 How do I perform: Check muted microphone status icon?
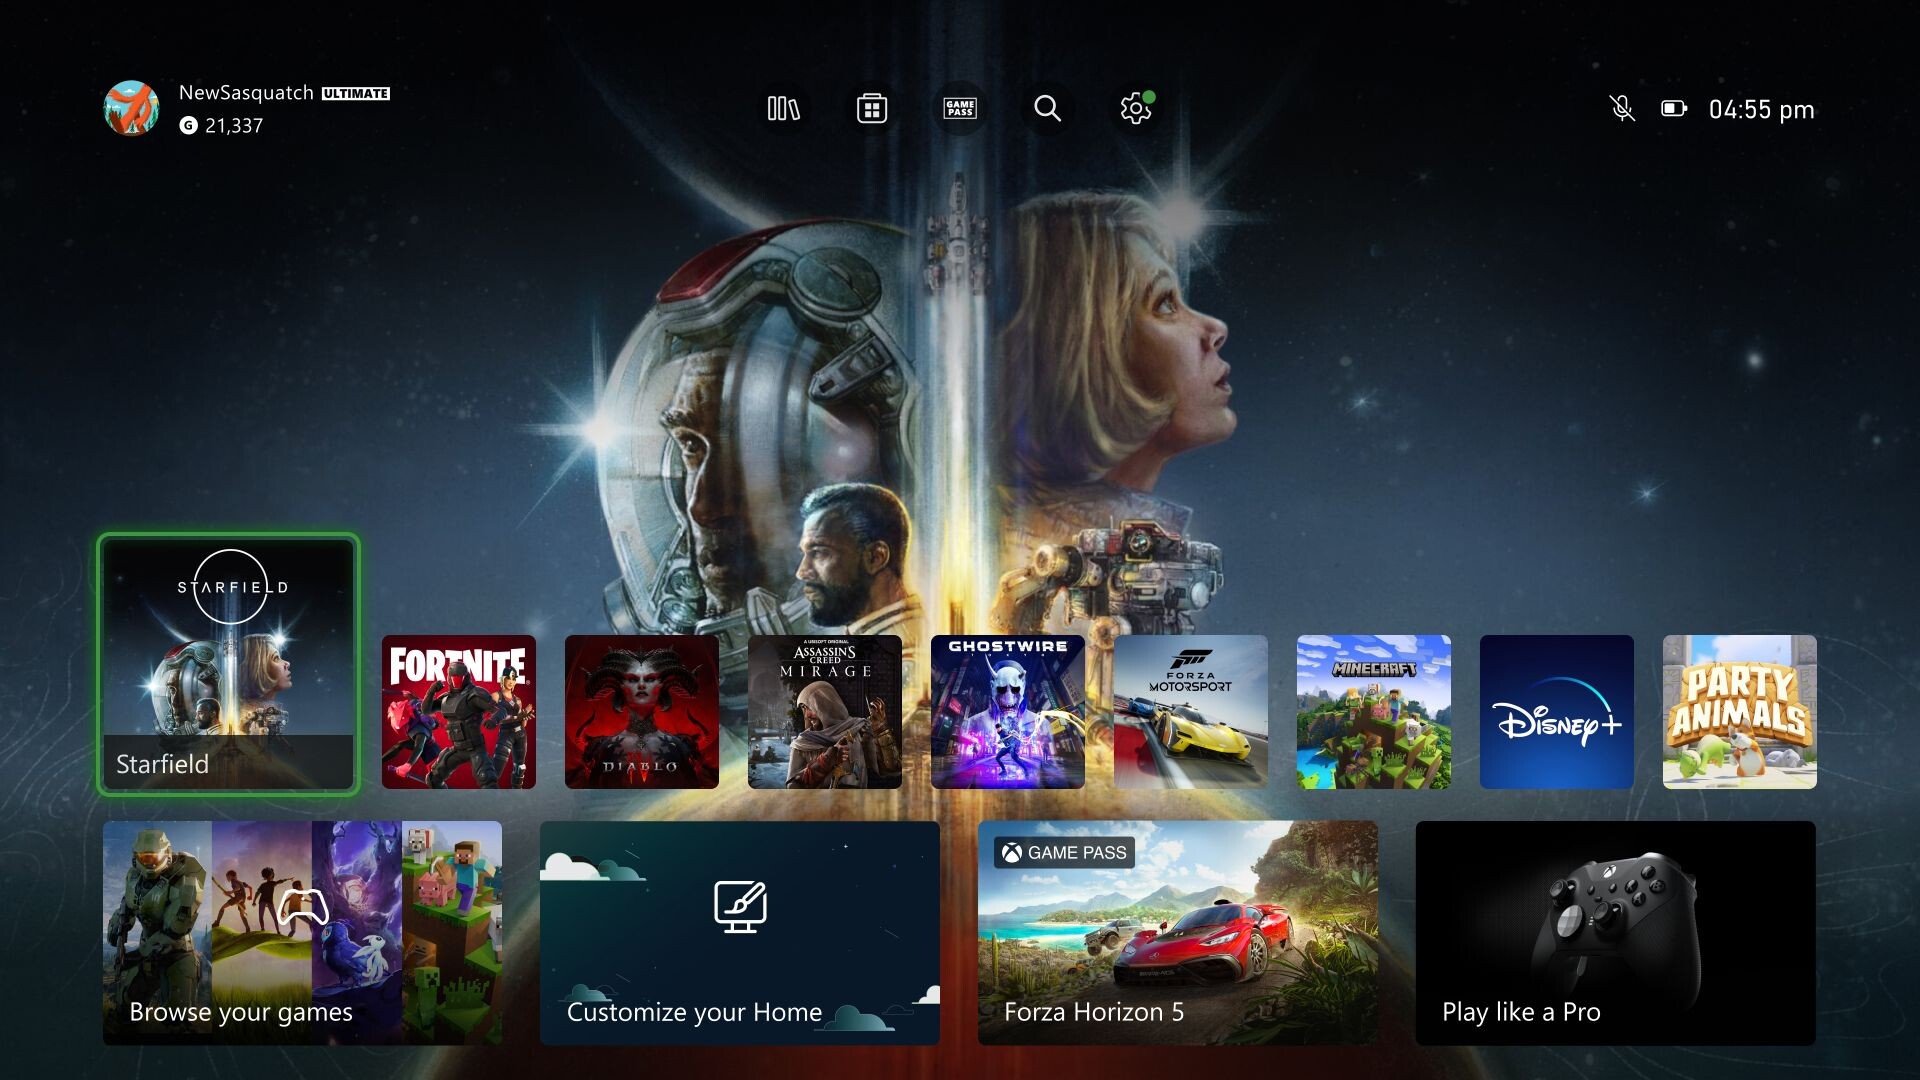[1621, 108]
